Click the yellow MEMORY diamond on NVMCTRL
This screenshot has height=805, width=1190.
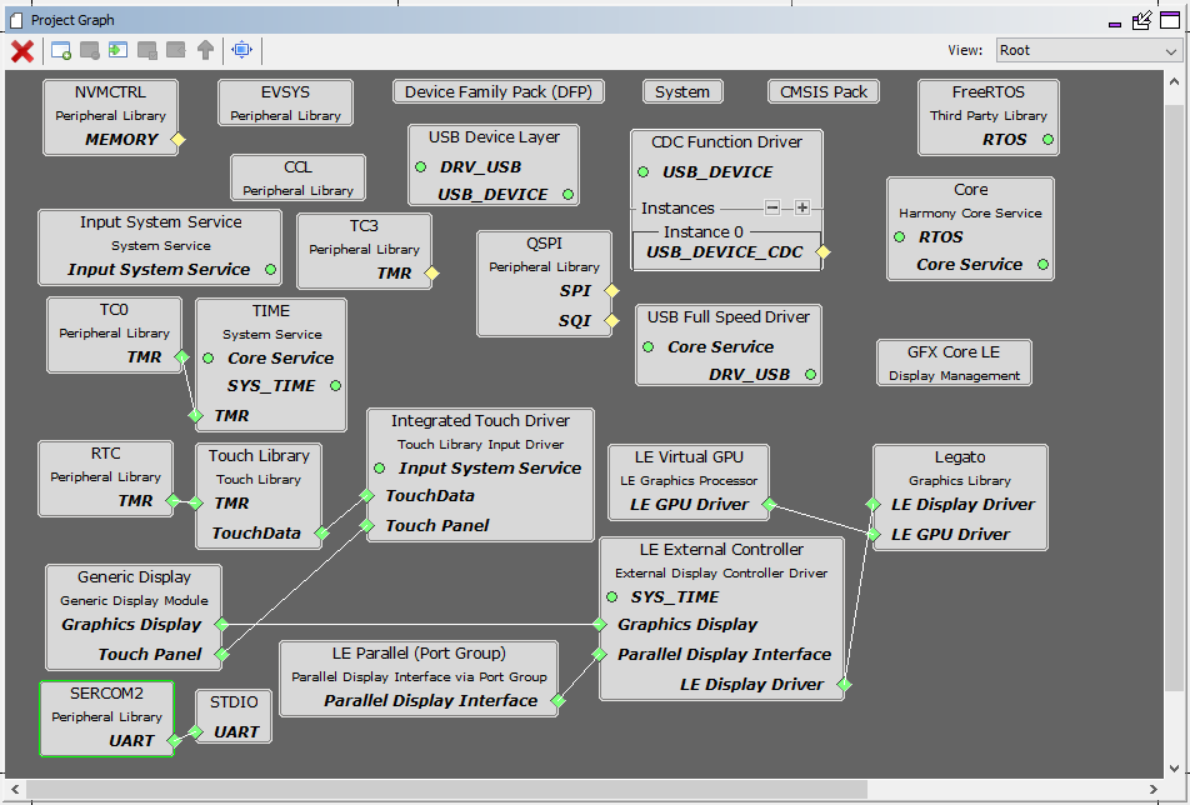coord(178,140)
